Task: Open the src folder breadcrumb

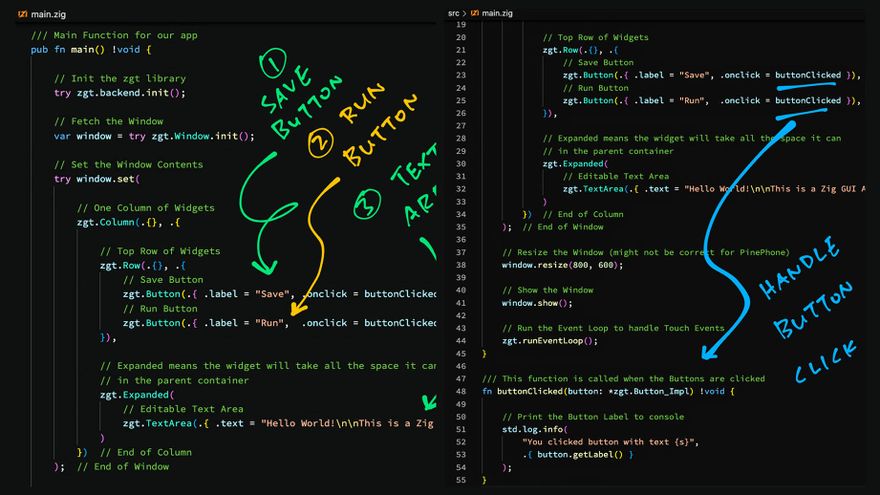Action: (454, 13)
